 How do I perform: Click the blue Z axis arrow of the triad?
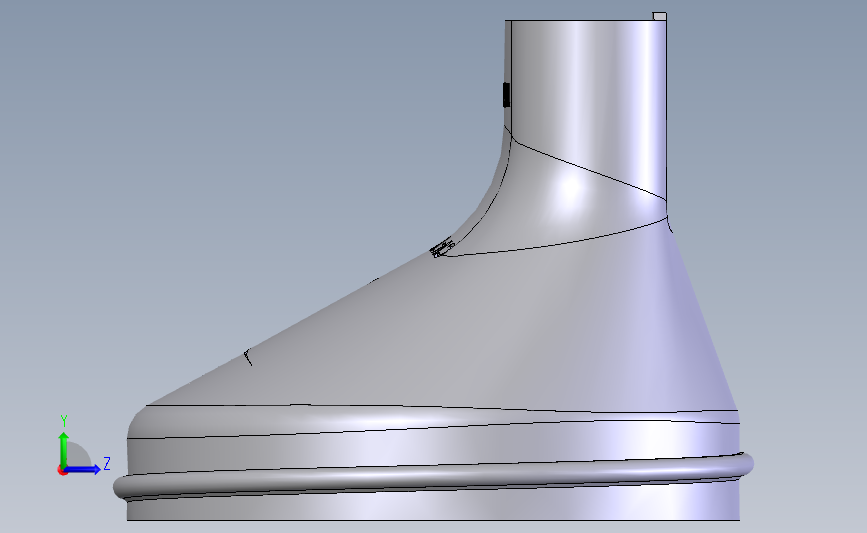pyautogui.click(x=83, y=470)
